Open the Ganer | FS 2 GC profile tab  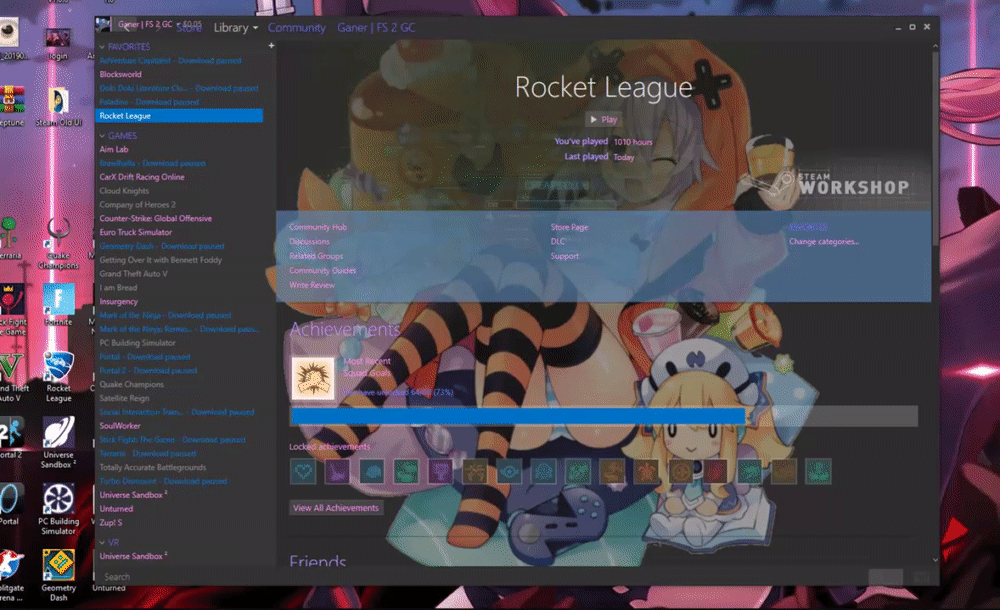point(376,28)
